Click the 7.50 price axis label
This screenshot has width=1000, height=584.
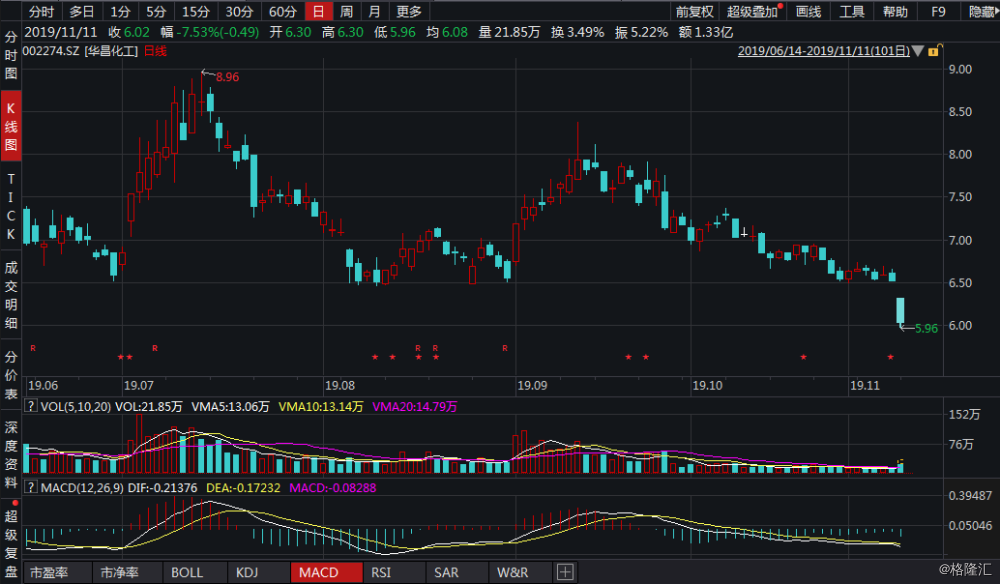click(x=960, y=197)
